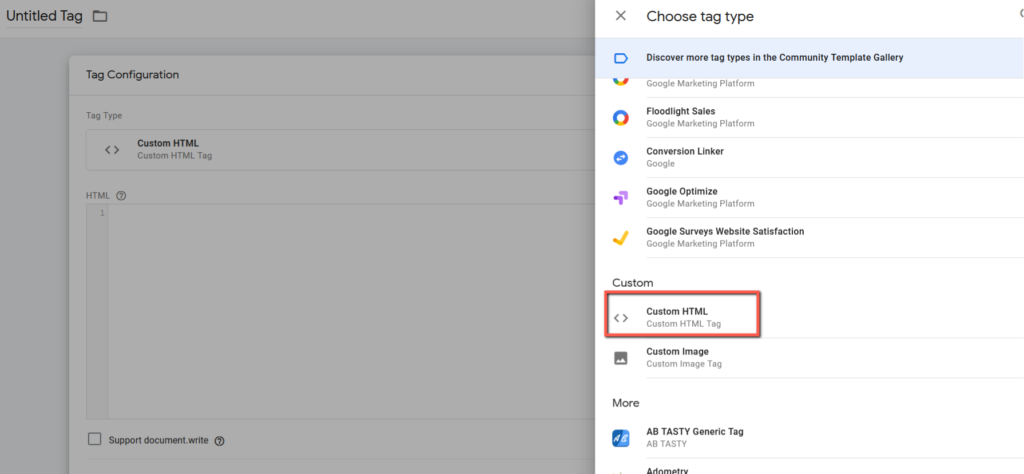The width and height of the screenshot is (1024, 474).
Task: Choose the Google Optimize icon
Action: pyautogui.click(x=621, y=198)
